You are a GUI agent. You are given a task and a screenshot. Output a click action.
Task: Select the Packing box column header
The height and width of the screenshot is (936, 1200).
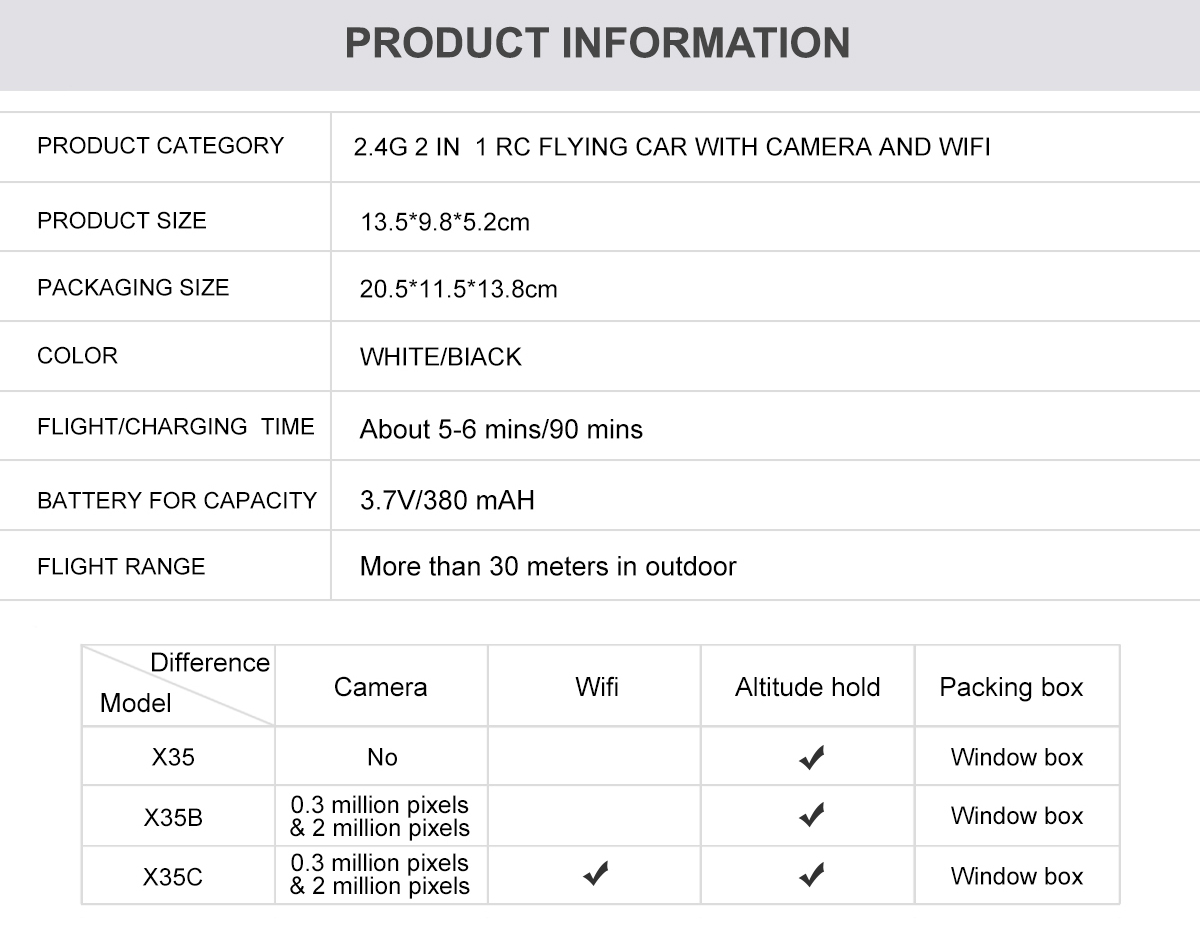tap(1011, 687)
